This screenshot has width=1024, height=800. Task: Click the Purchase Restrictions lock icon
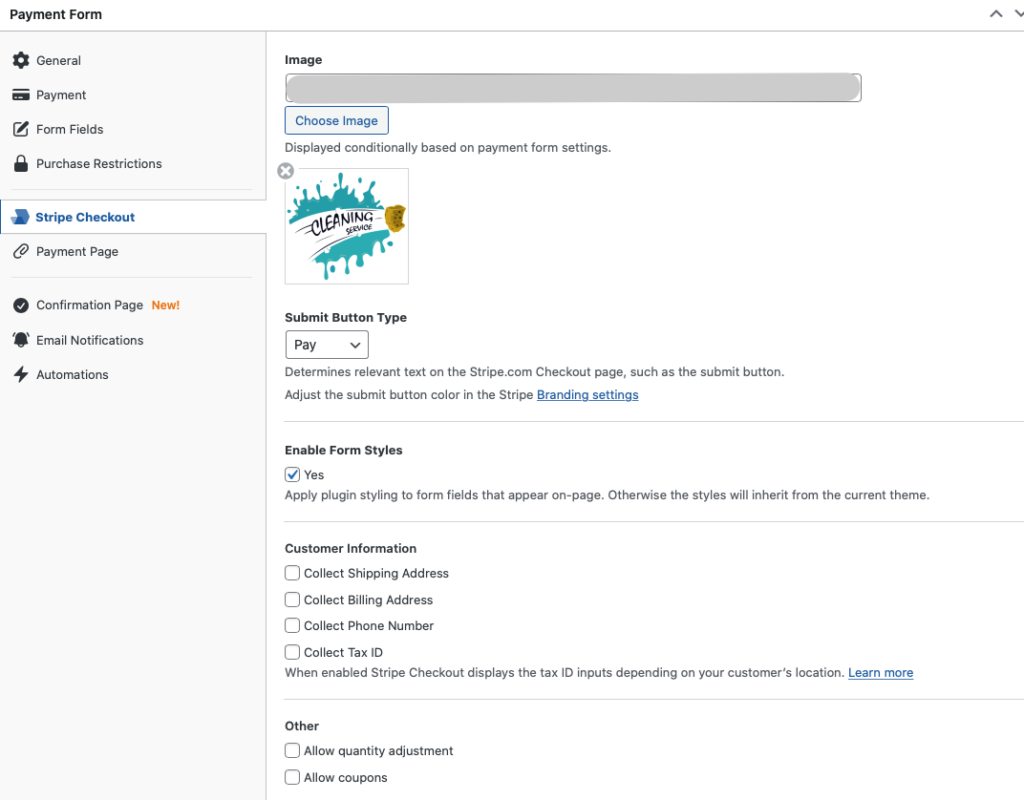[x=20, y=163]
